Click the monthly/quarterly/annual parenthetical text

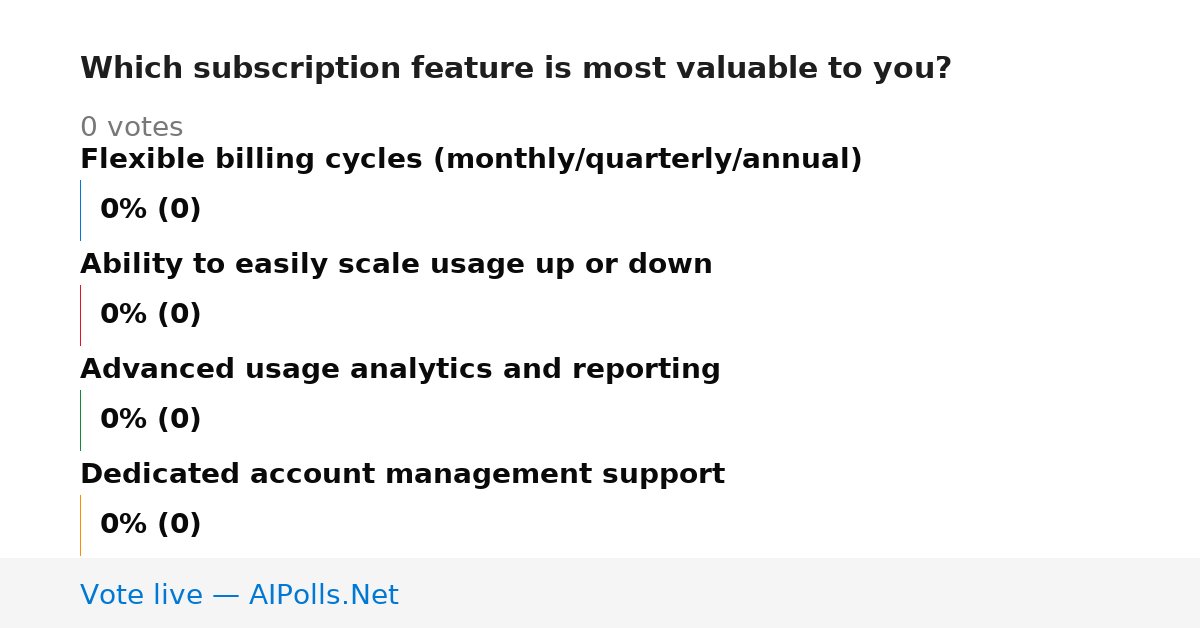point(647,160)
